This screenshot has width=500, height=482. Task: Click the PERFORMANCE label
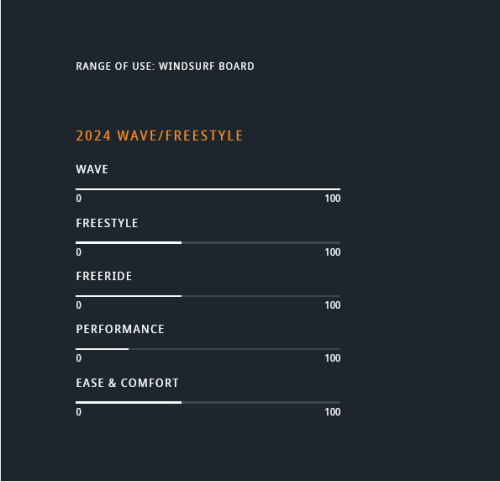tap(120, 329)
